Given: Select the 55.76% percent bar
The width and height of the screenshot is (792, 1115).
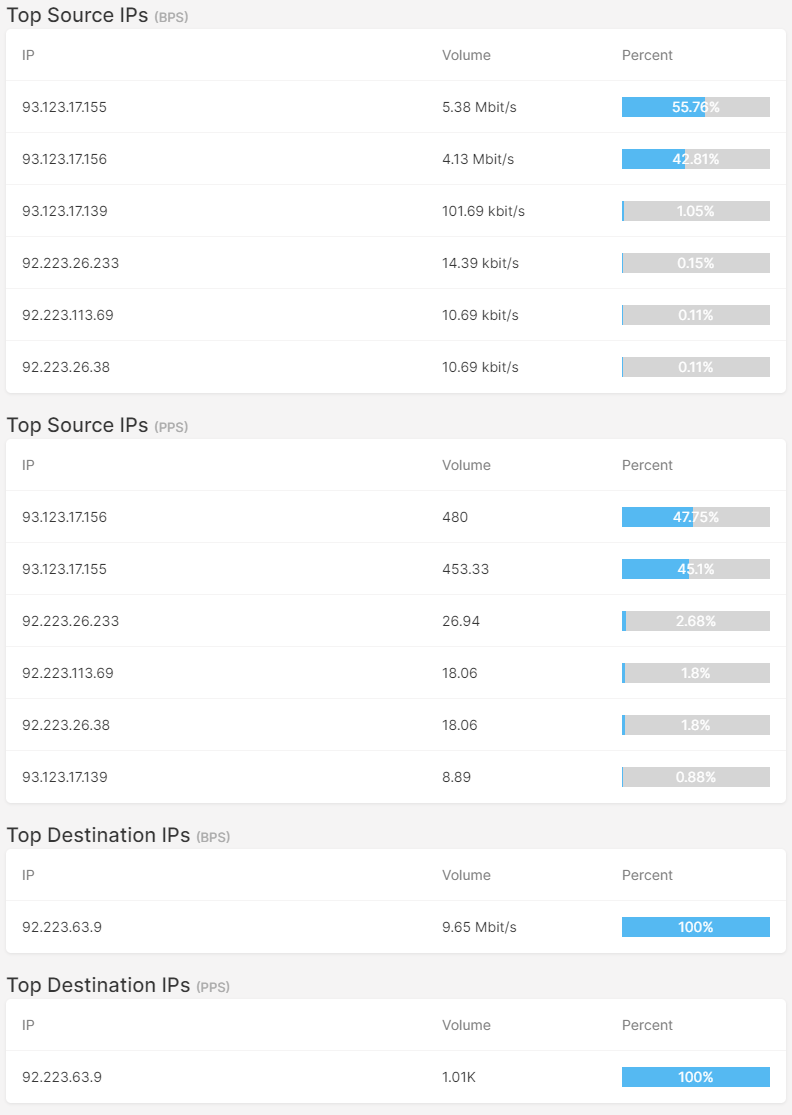Looking at the screenshot, I should click(x=695, y=107).
